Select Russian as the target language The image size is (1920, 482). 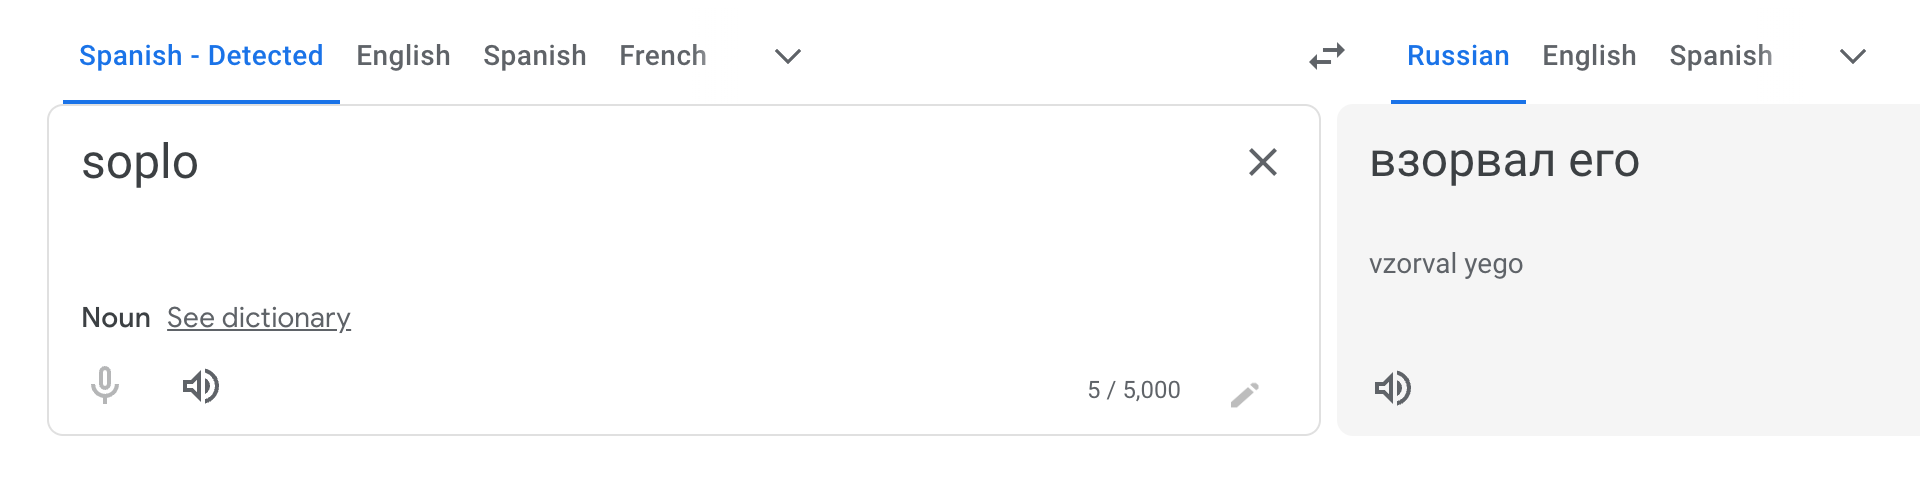point(1458,56)
